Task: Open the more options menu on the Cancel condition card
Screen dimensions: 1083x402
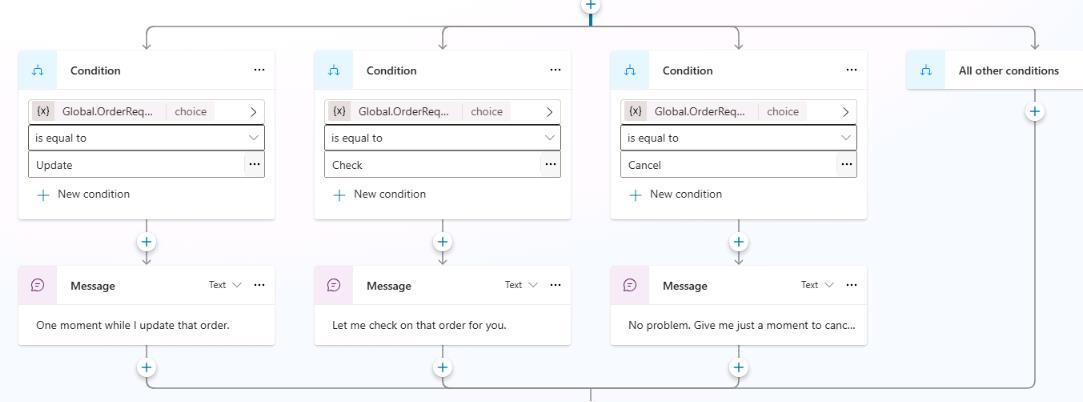Action: 851,70
